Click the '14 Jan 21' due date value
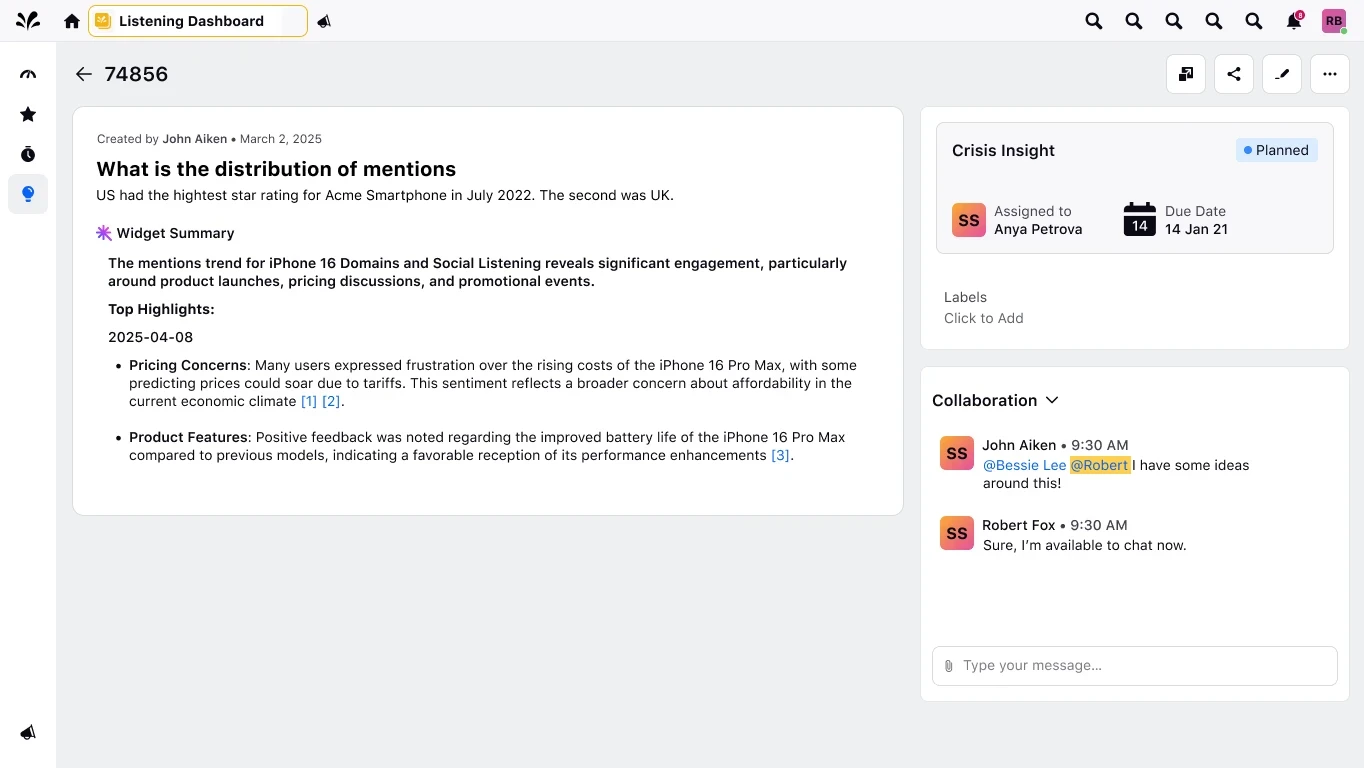The width and height of the screenshot is (1364, 768). (x=1196, y=229)
